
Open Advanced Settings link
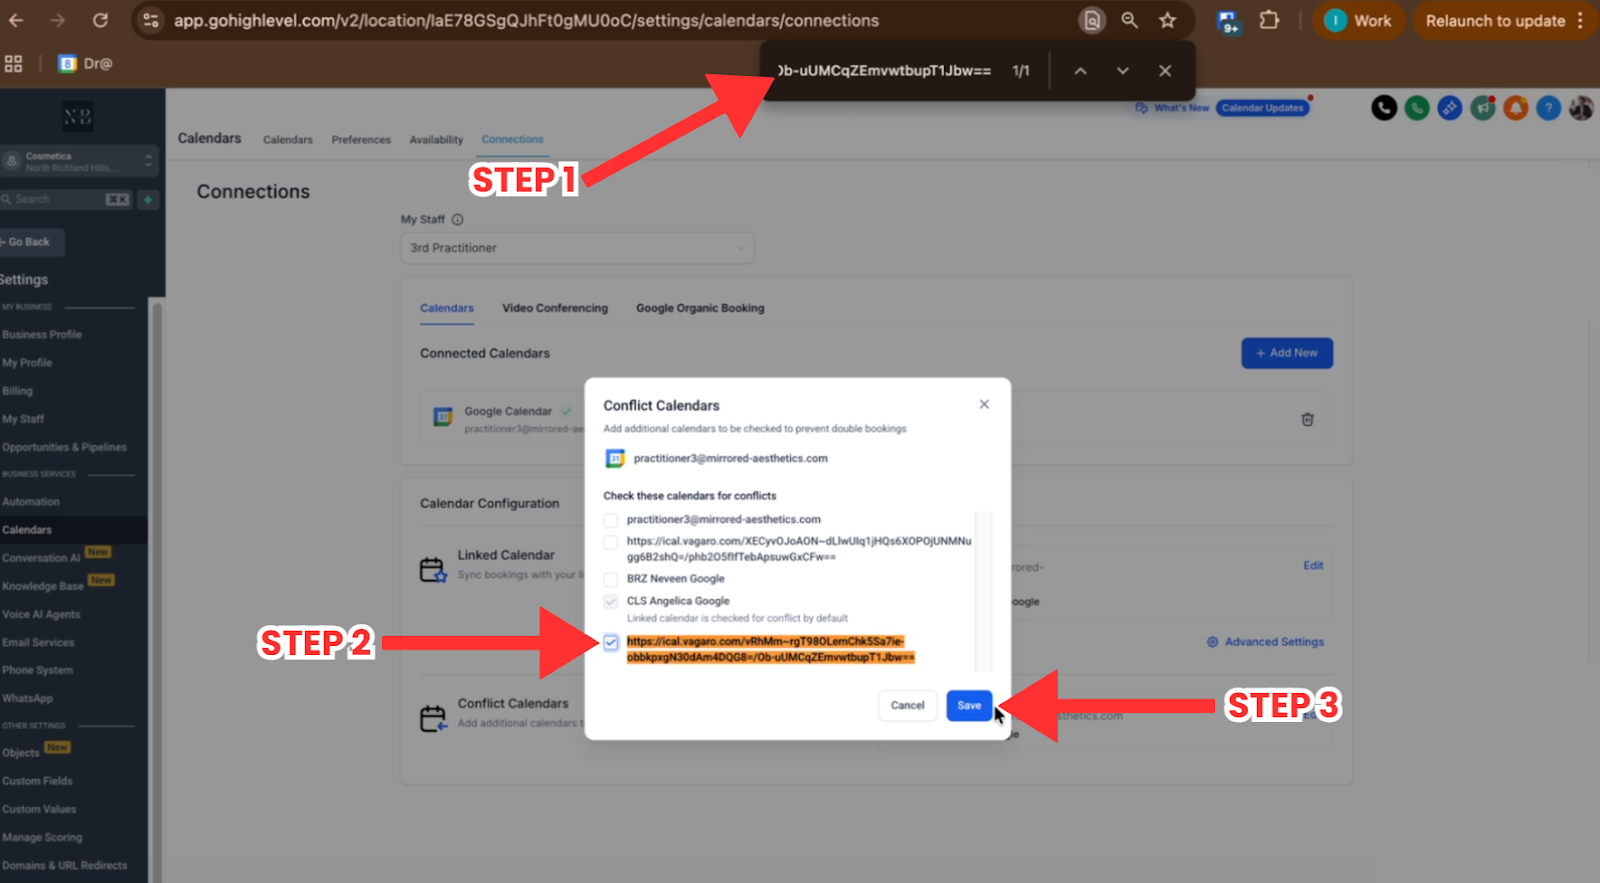pyautogui.click(x=1265, y=642)
